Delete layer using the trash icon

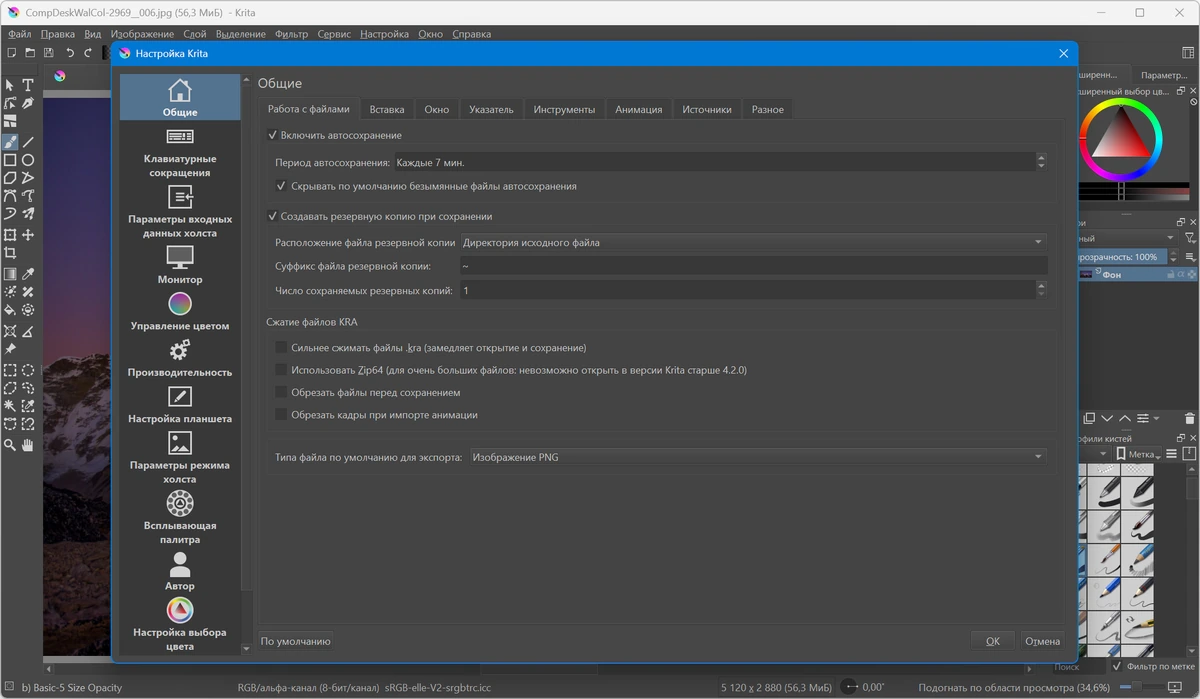coord(1189,418)
